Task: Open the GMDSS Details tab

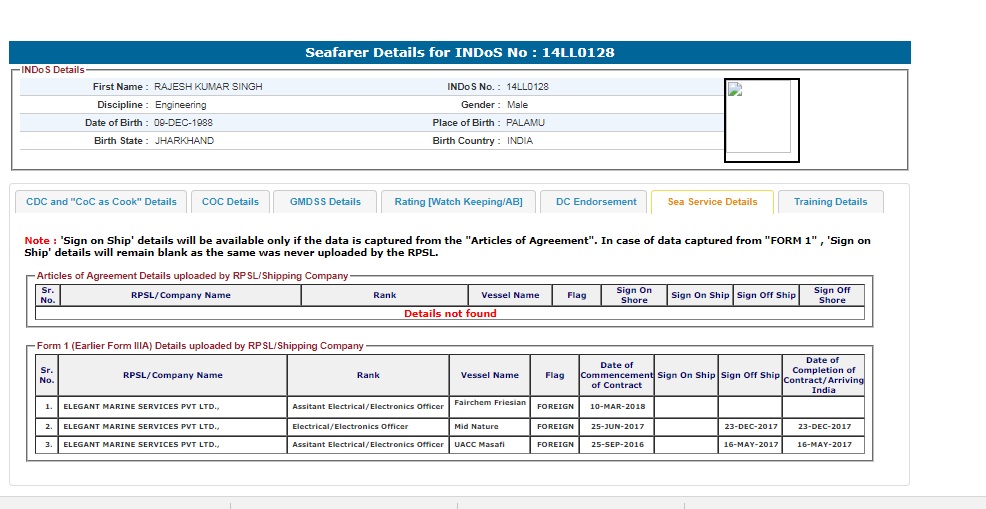Action: 325,202
